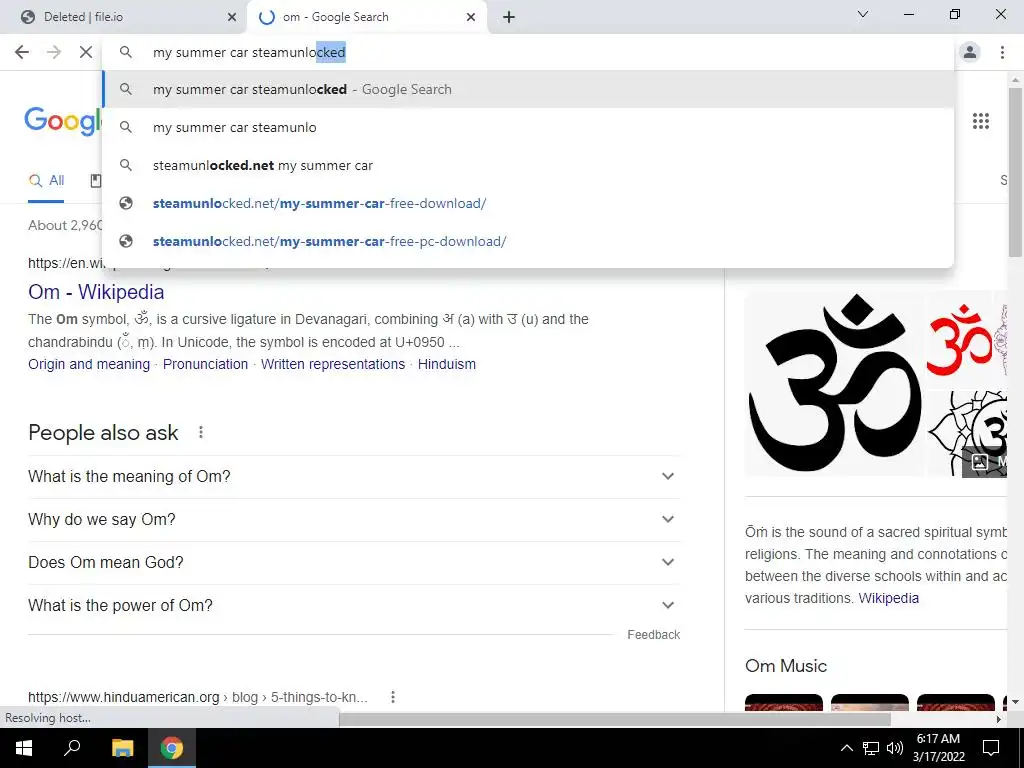This screenshot has height=768, width=1024.
Task: Select suggestion 'my summer car steamunlocked - Google Search'
Action: click(528, 89)
